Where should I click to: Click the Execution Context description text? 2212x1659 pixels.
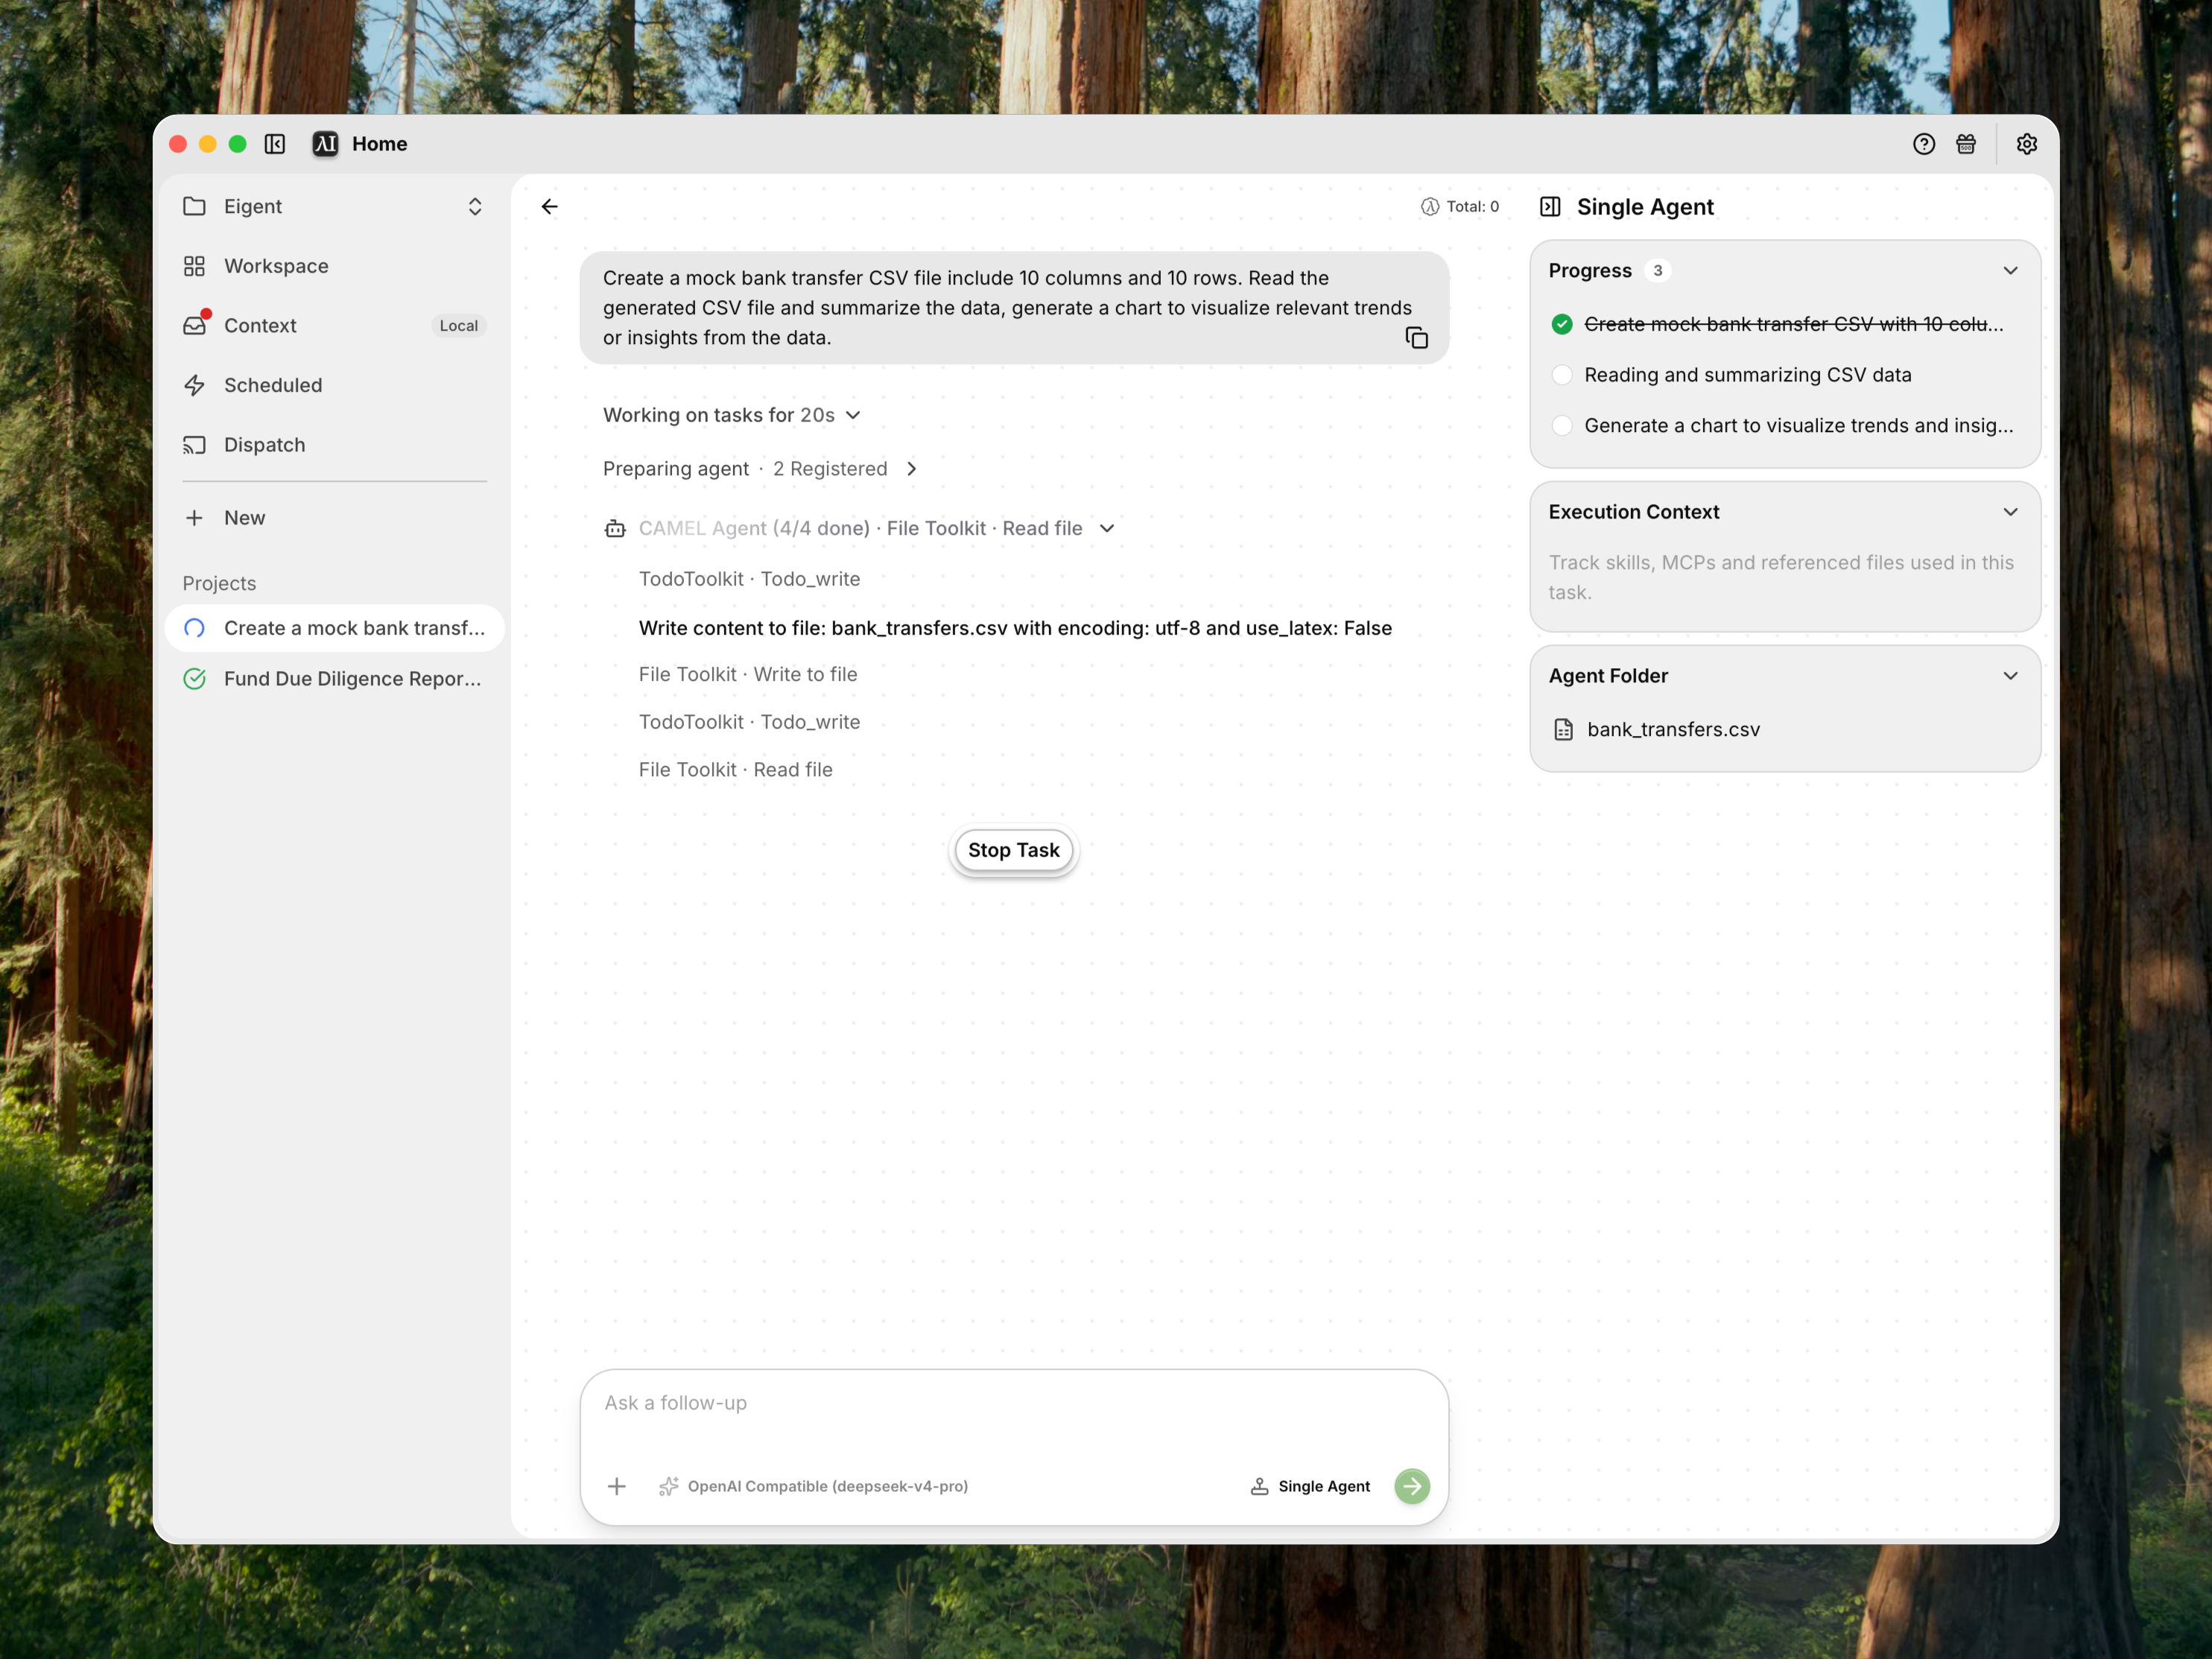click(1781, 577)
